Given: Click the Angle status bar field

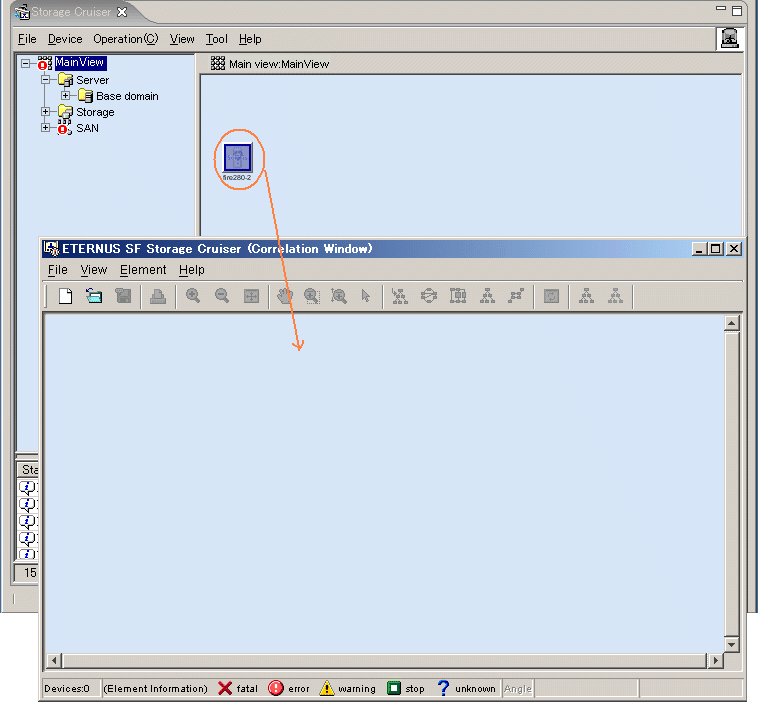Looking at the screenshot, I should 518,688.
